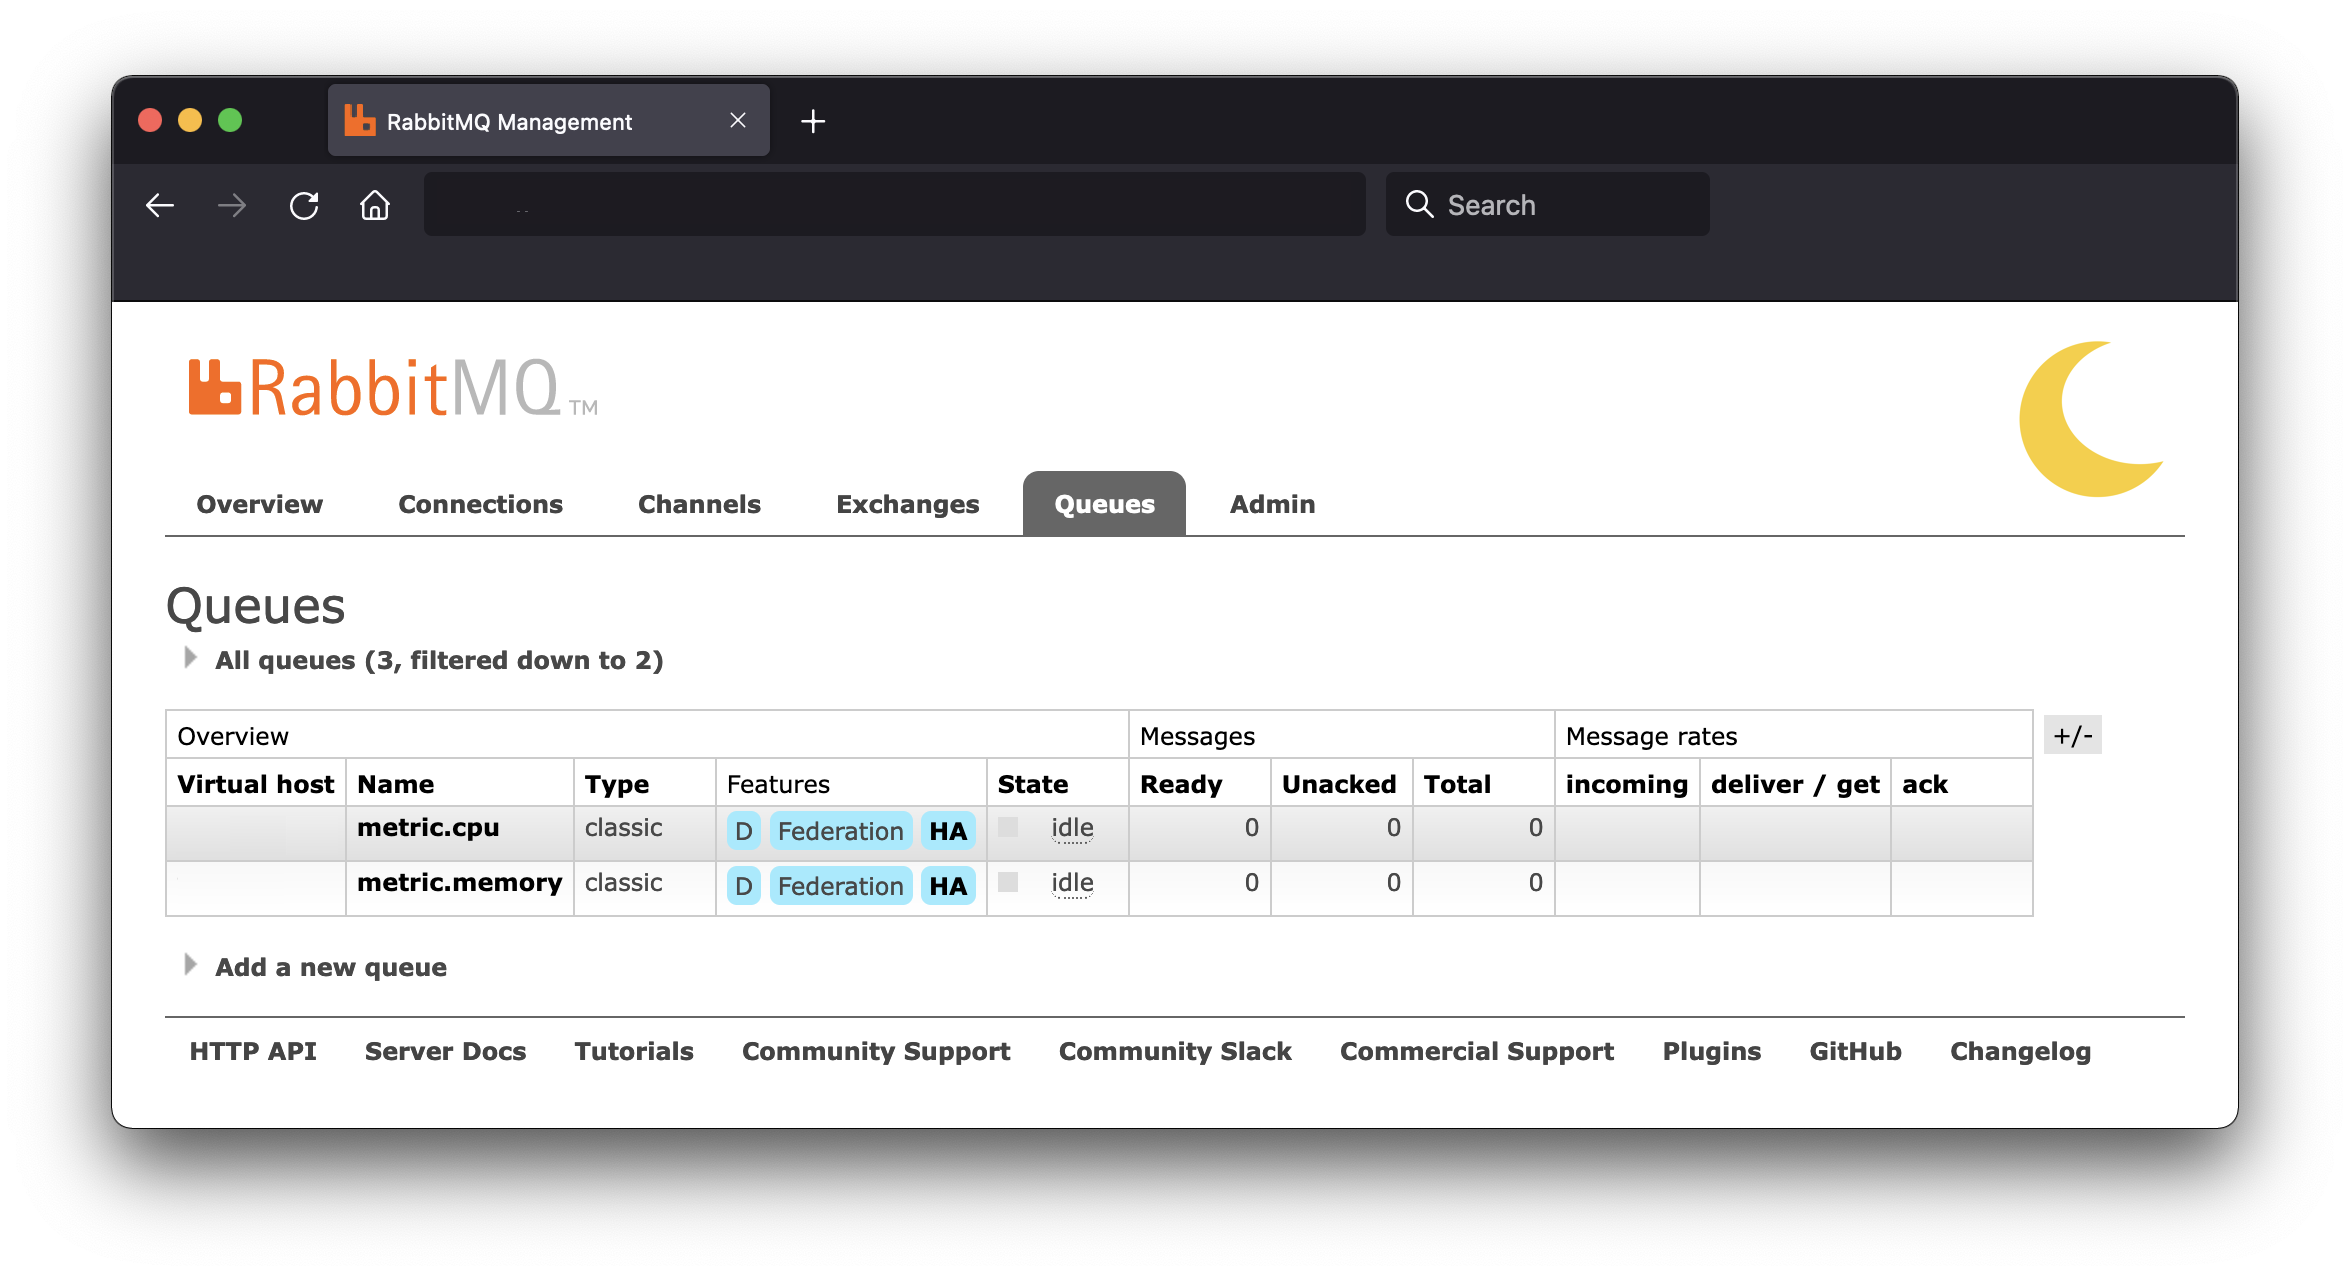Expand the Add a new queue section

pos(317,967)
